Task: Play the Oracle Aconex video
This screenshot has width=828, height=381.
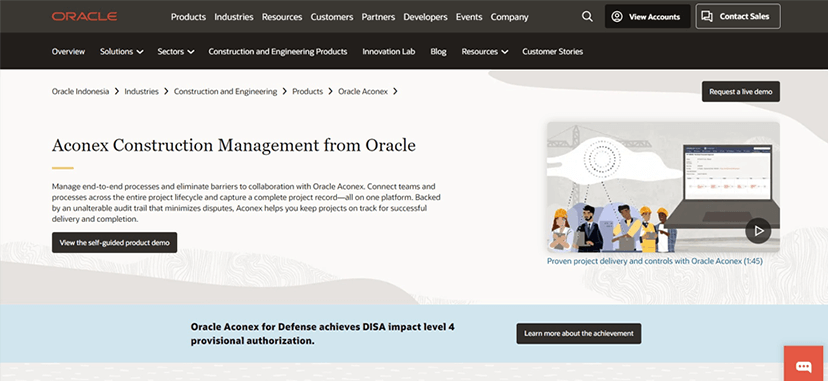Action: 758,231
